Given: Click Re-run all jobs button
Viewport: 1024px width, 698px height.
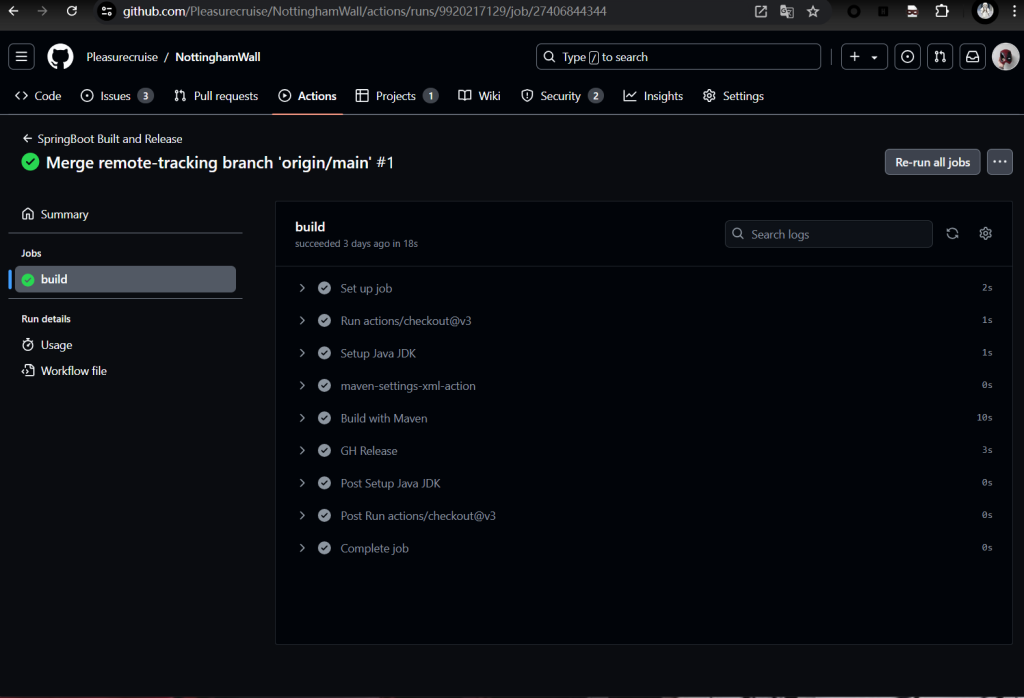Looking at the screenshot, I should [933, 162].
